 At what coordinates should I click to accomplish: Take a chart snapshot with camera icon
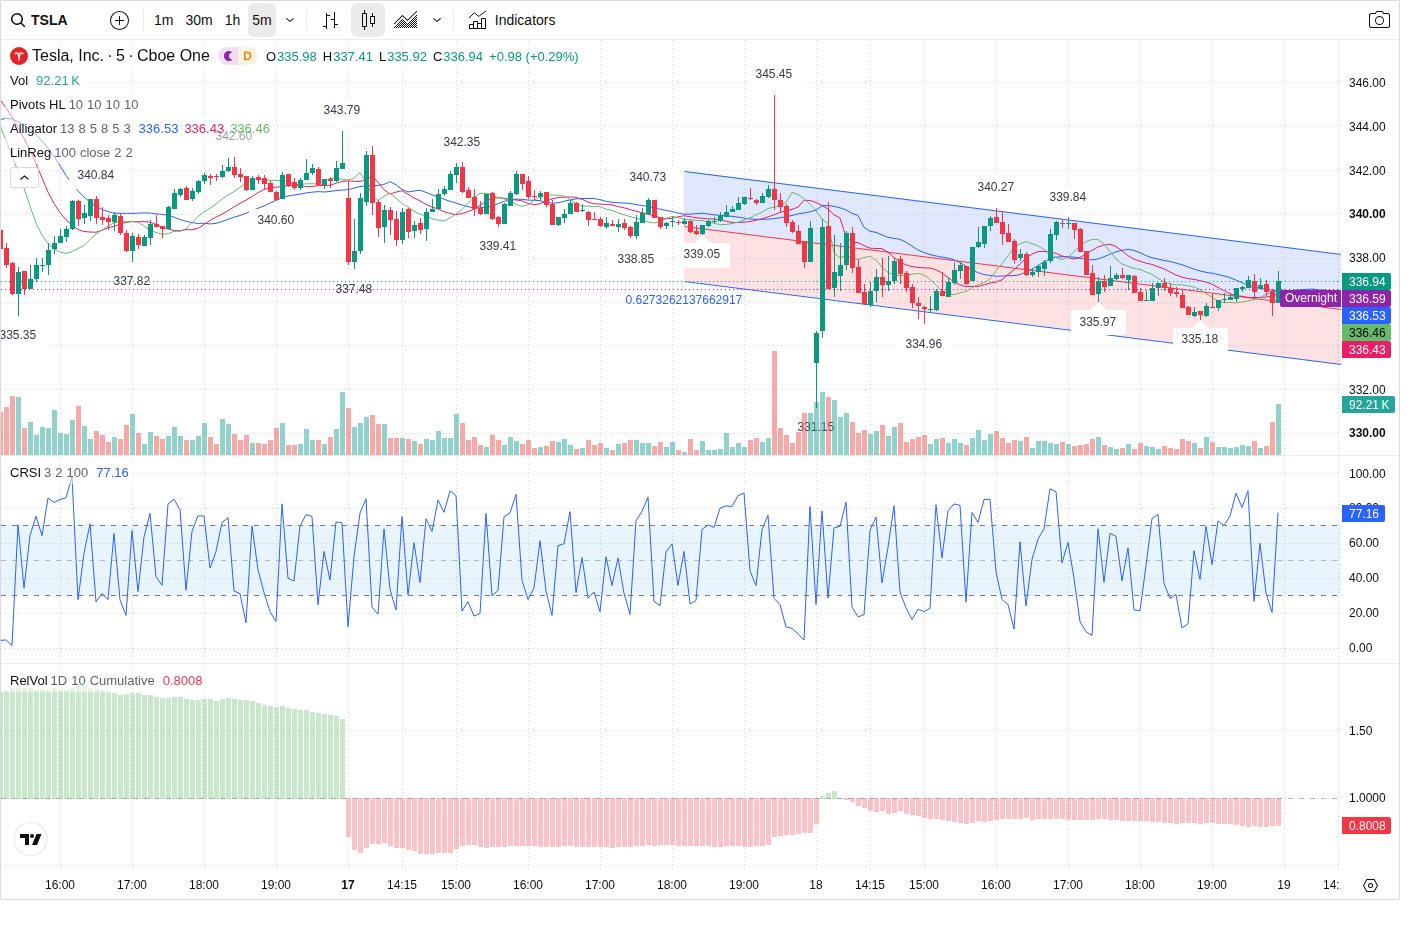click(x=1379, y=20)
